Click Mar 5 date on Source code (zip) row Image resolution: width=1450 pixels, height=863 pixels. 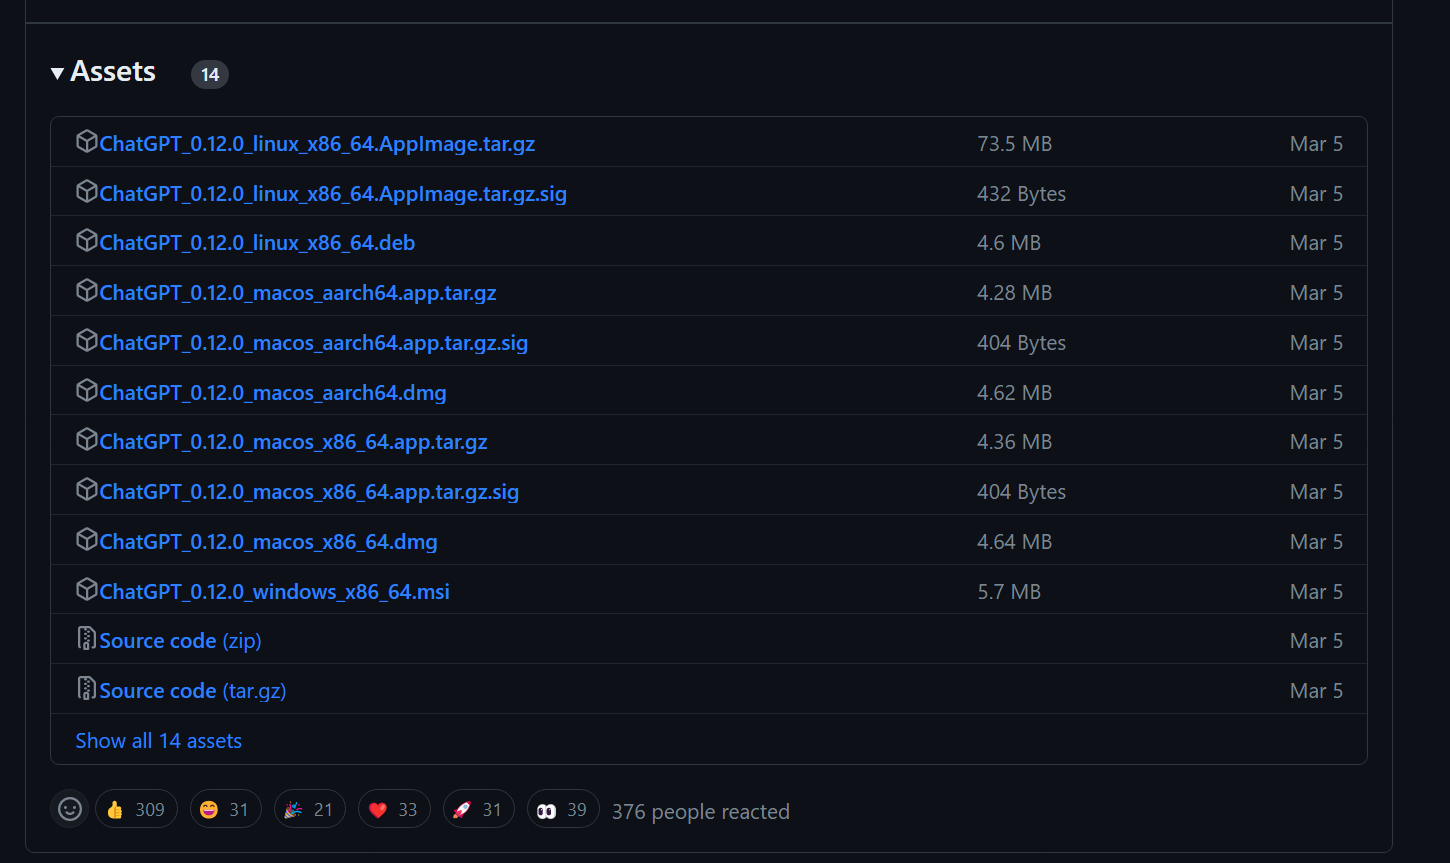(x=1316, y=641)
